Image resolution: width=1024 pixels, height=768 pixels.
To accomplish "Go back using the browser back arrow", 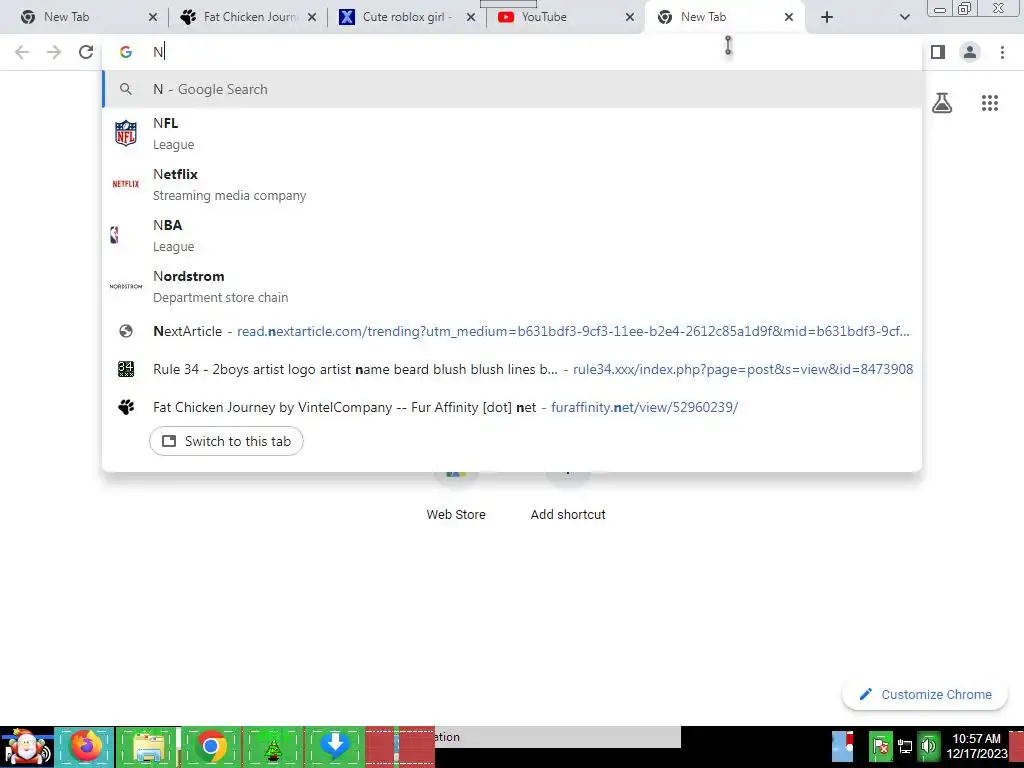I will click(x=22, y=52).
